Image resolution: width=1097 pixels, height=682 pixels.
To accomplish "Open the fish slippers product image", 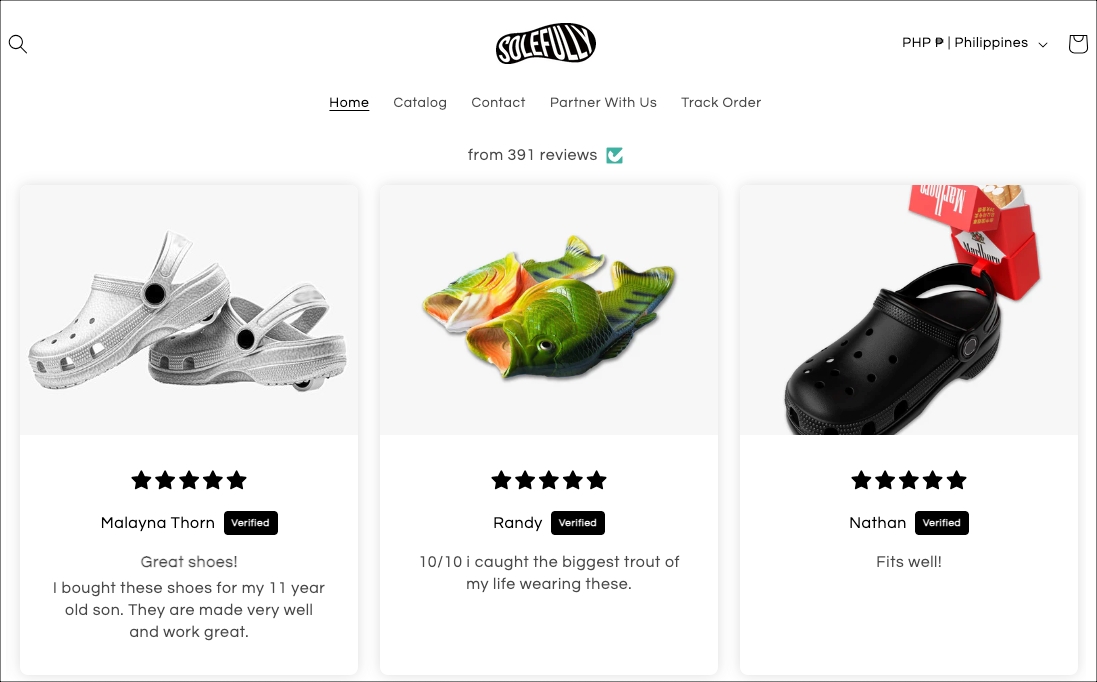I will point(548,310).
